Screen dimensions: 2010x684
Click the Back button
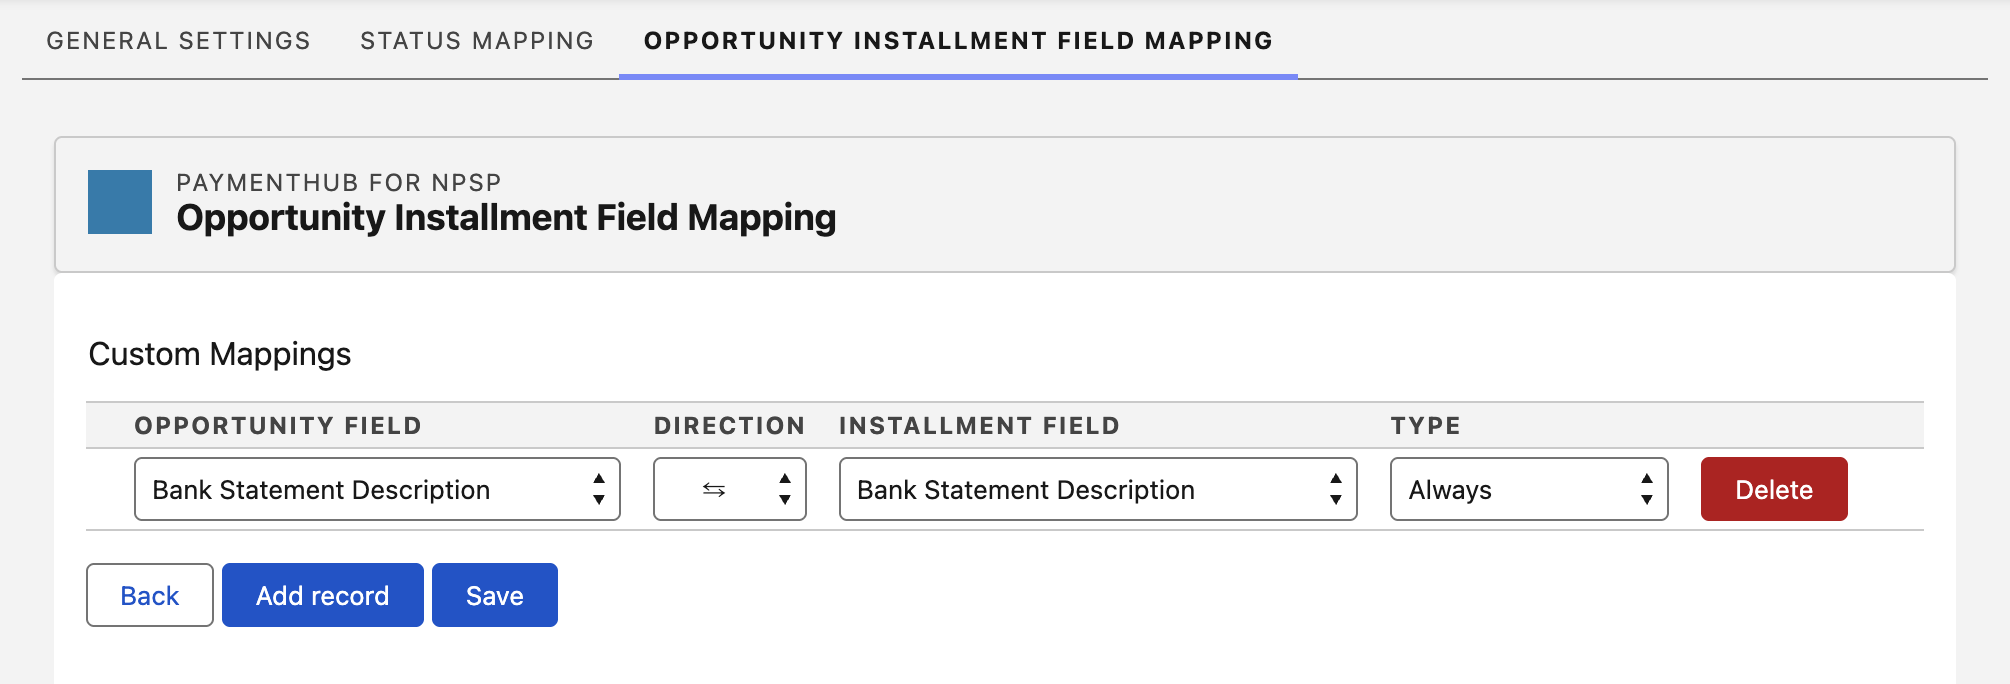coord(149,595)
